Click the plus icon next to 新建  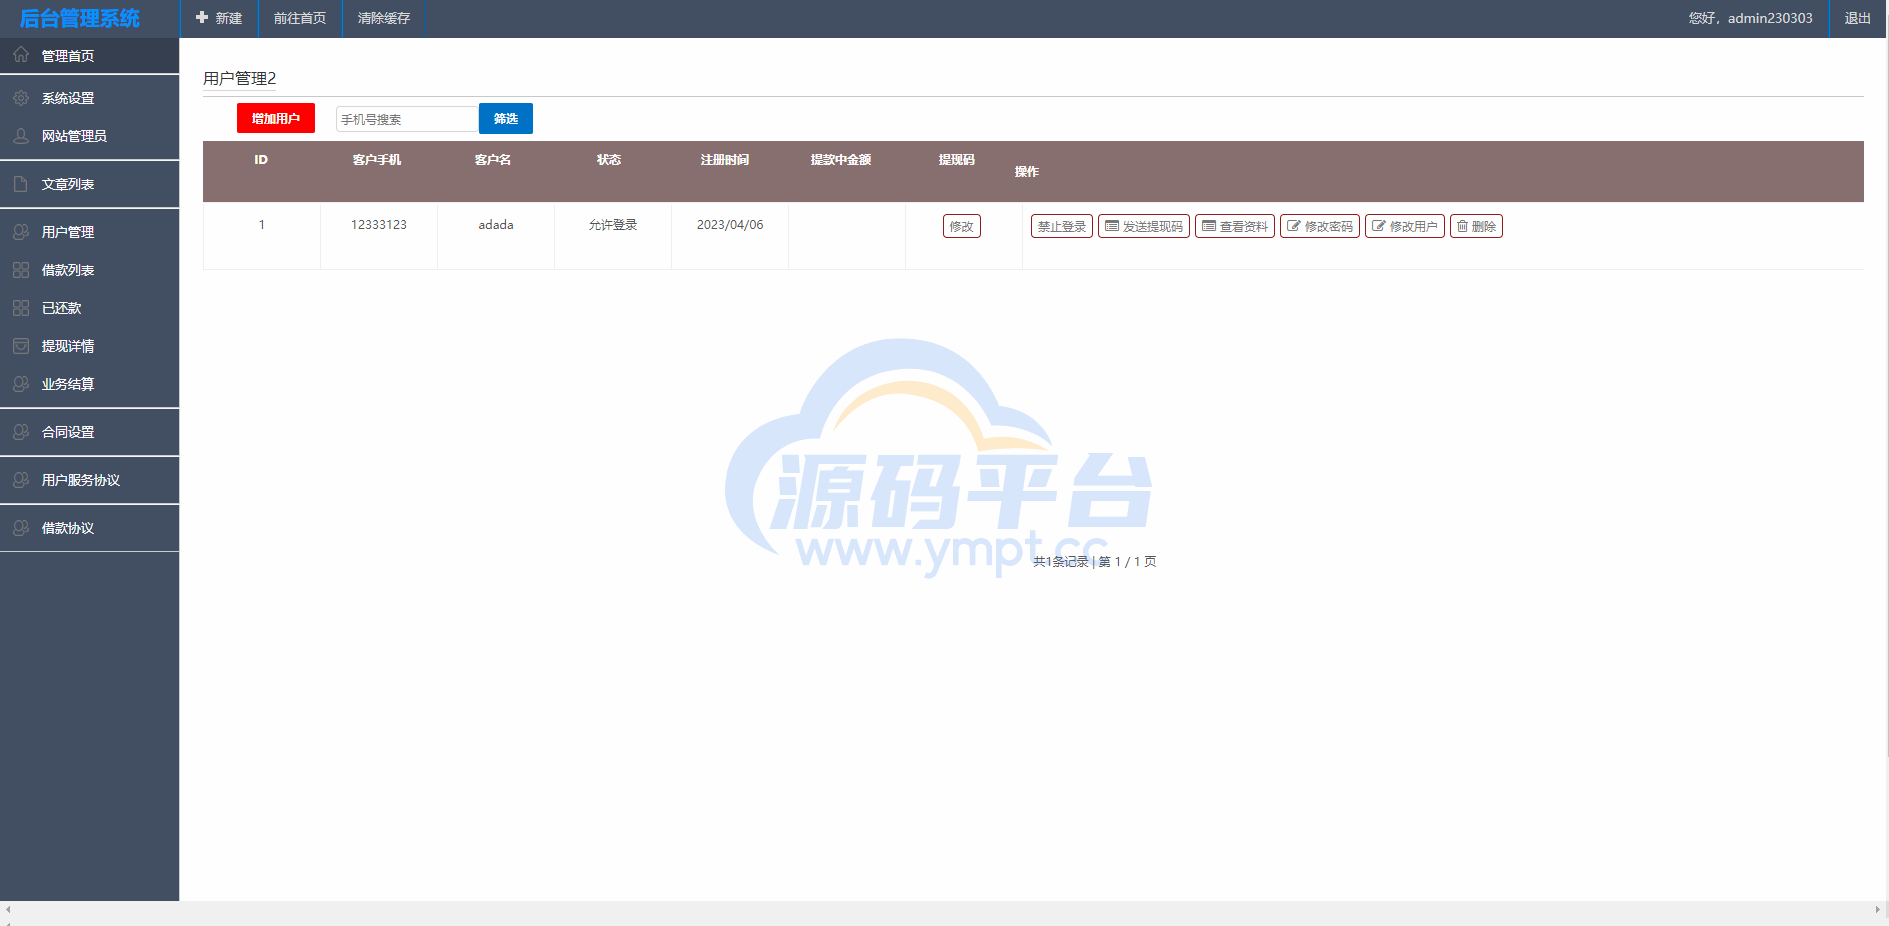(202, 18)
